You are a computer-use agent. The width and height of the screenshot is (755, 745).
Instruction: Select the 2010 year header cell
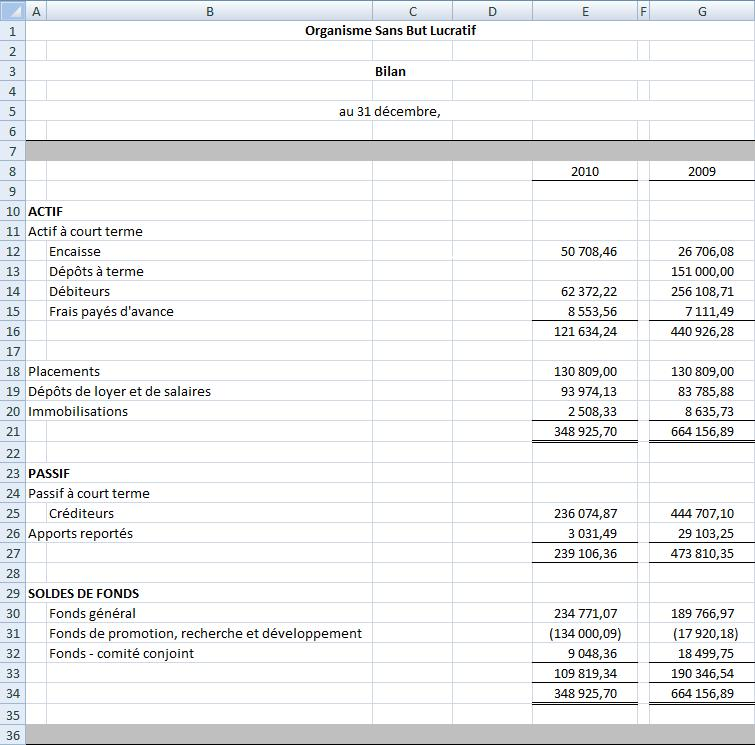pos(585,171)
